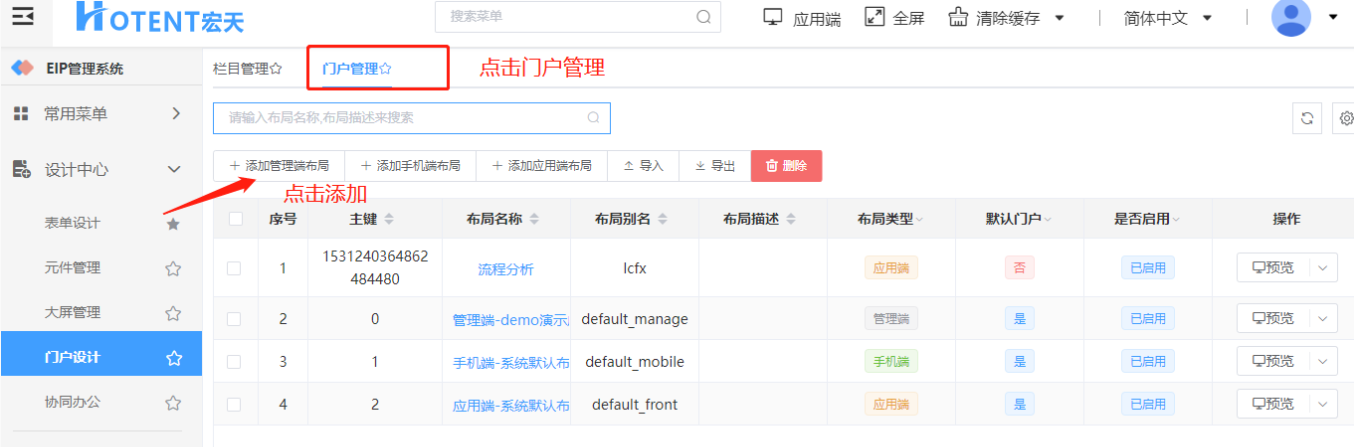Click 预览 for 流程分析 row
The height and width of the screenshot is (447, 1354).
[1274, 268]
